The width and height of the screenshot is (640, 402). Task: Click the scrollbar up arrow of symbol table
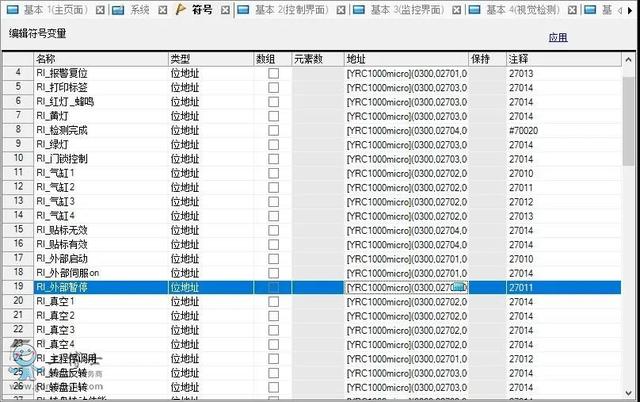click(628, 60)
